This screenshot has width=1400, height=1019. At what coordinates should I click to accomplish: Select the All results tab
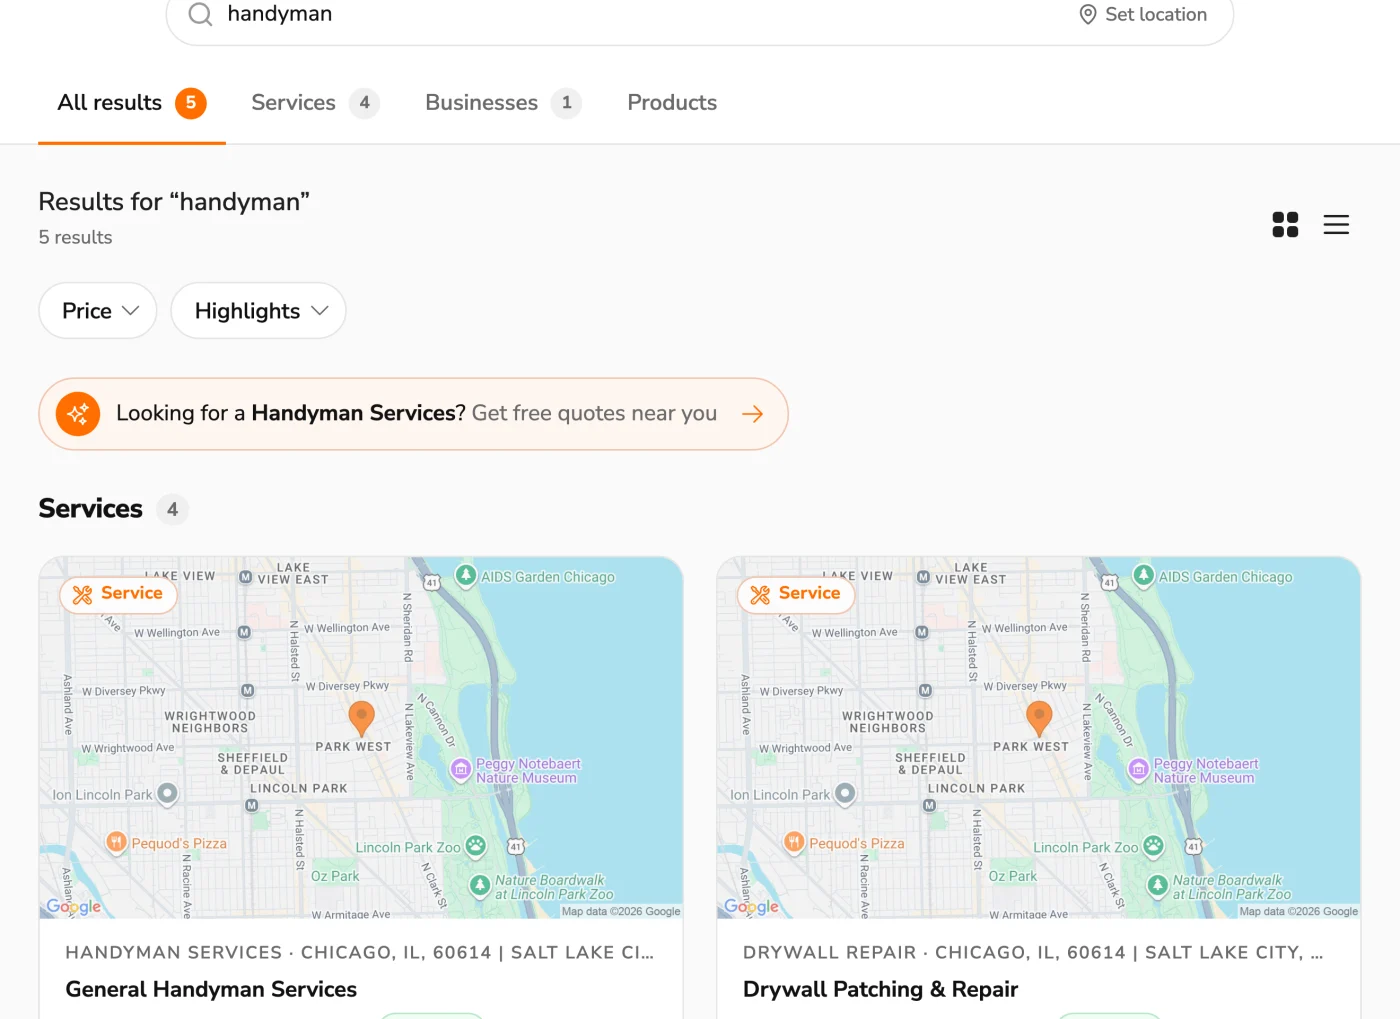click(132, 103)
